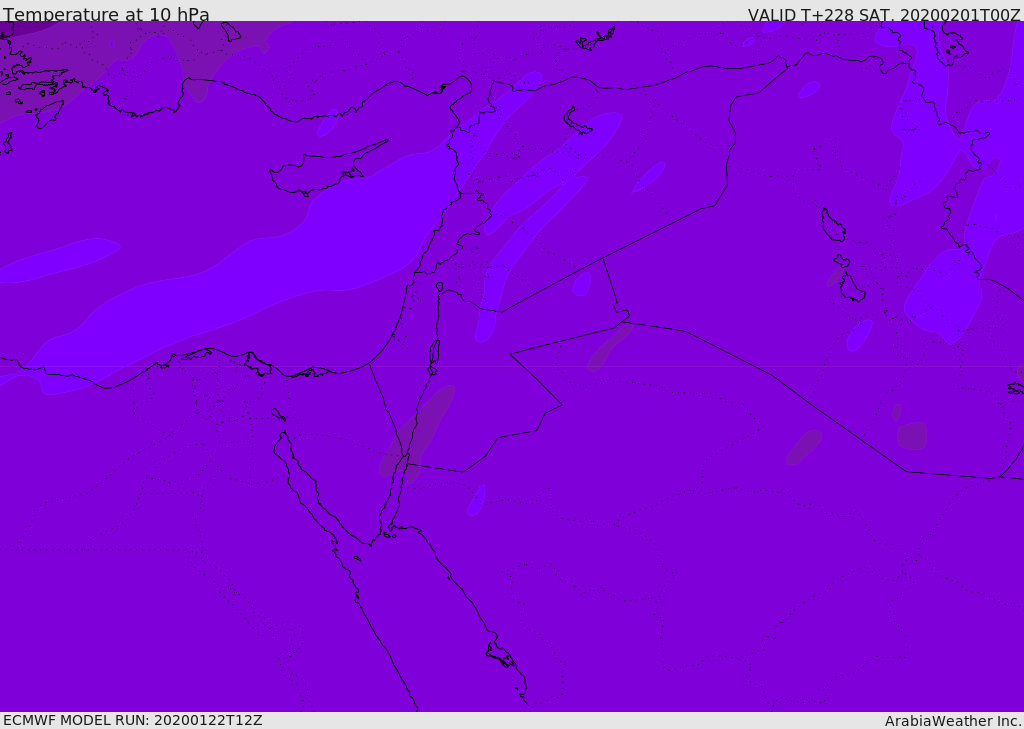Click Cyprus island on the map
Screen dimensions: 1024x729
(320, 171)
